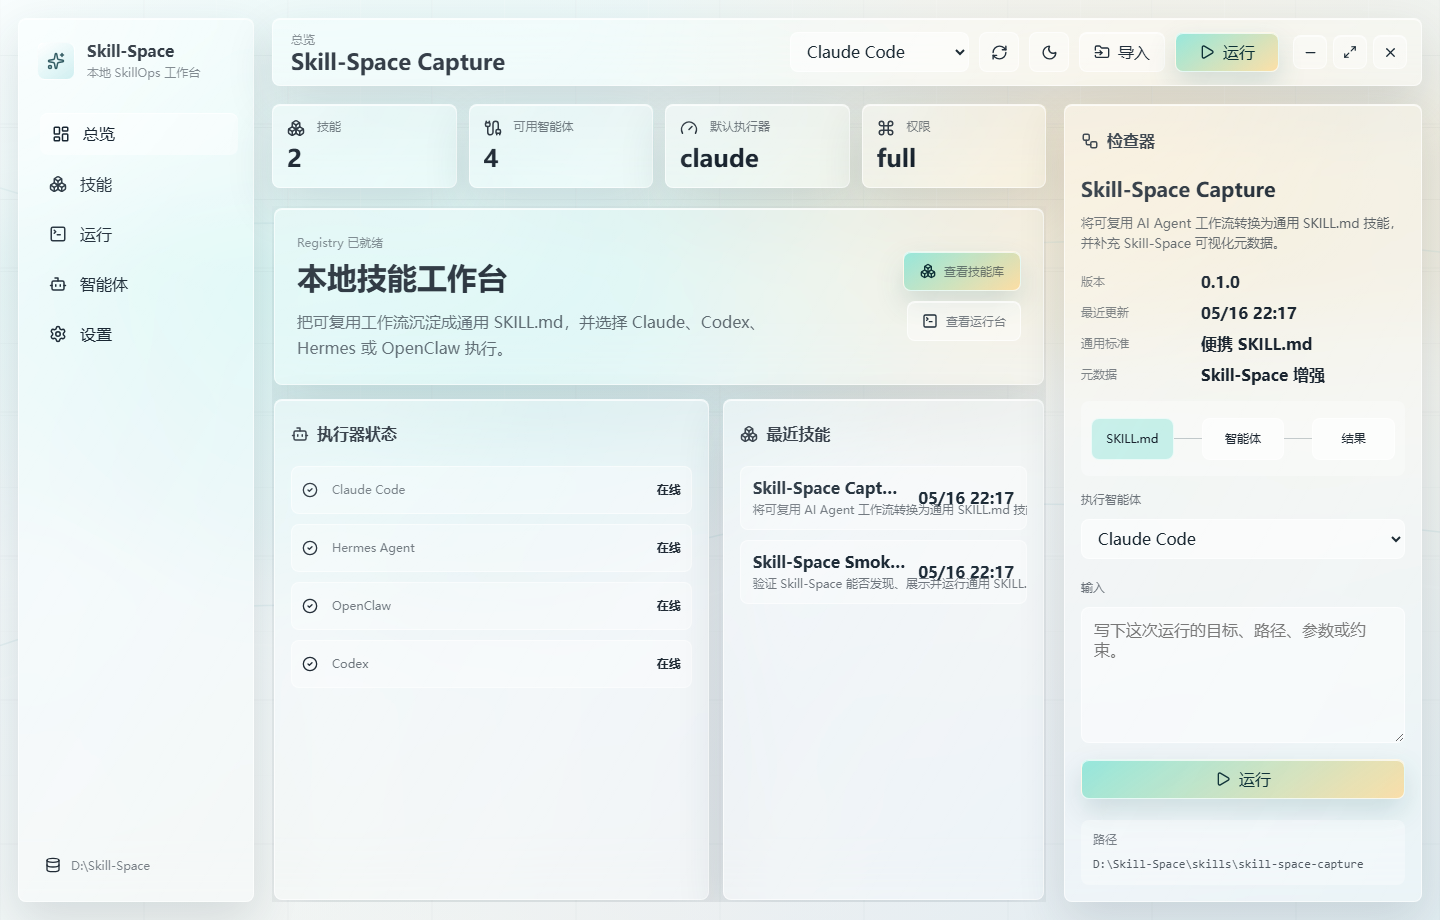Click the 权限 command icon
The width and height of the screenshot is (1440, 920).
pos(886,128)
